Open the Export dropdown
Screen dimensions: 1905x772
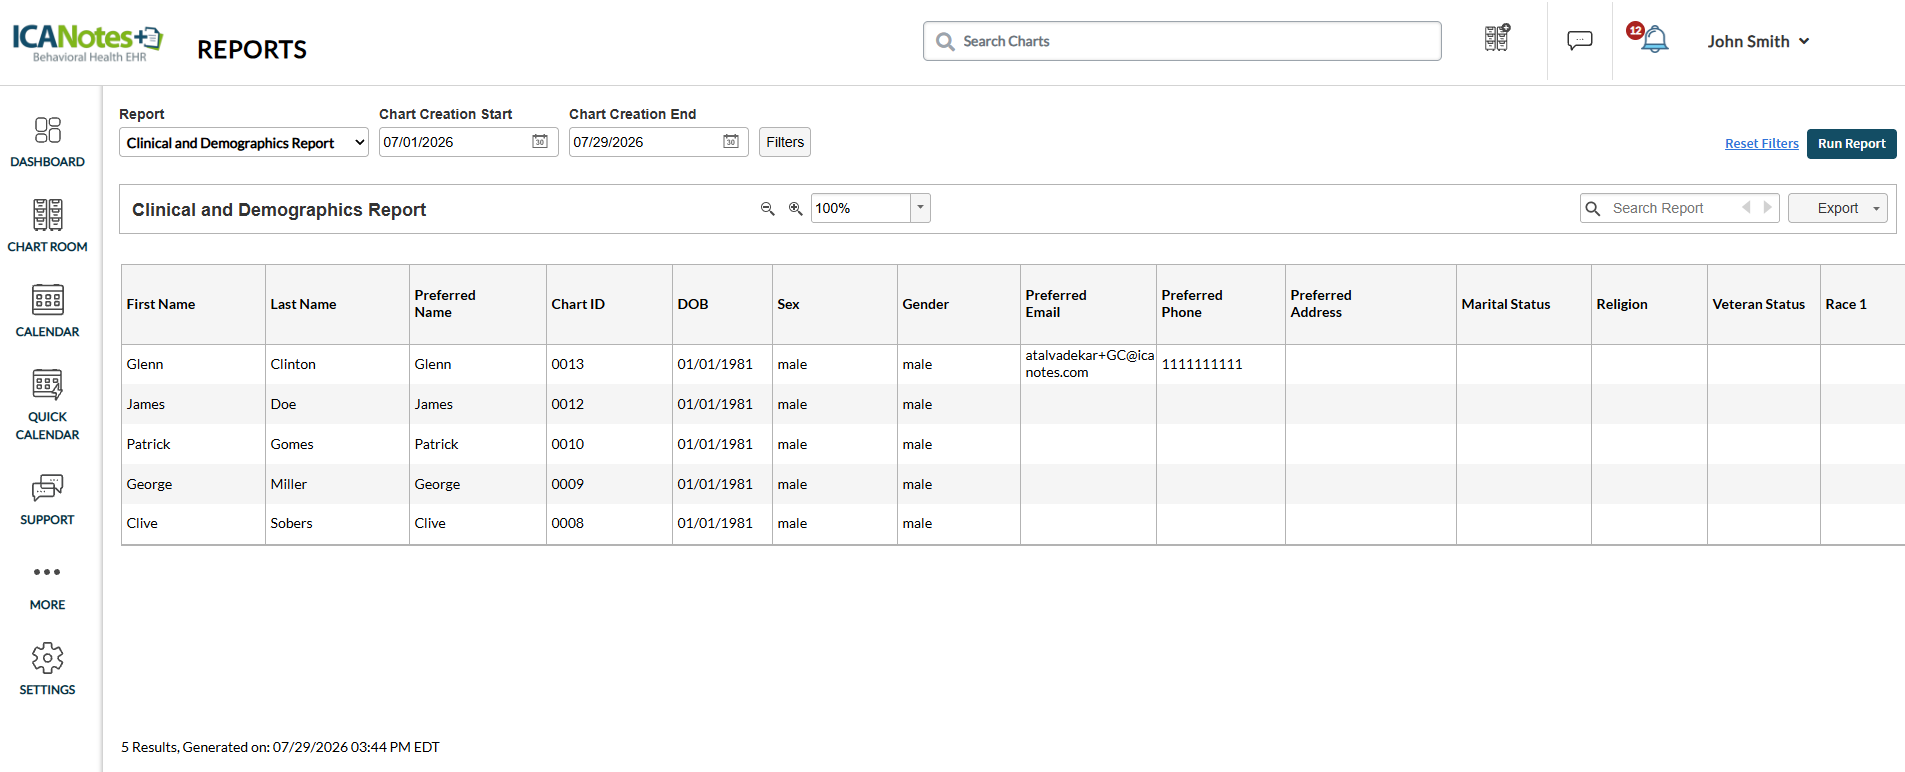click(1838, 208)
